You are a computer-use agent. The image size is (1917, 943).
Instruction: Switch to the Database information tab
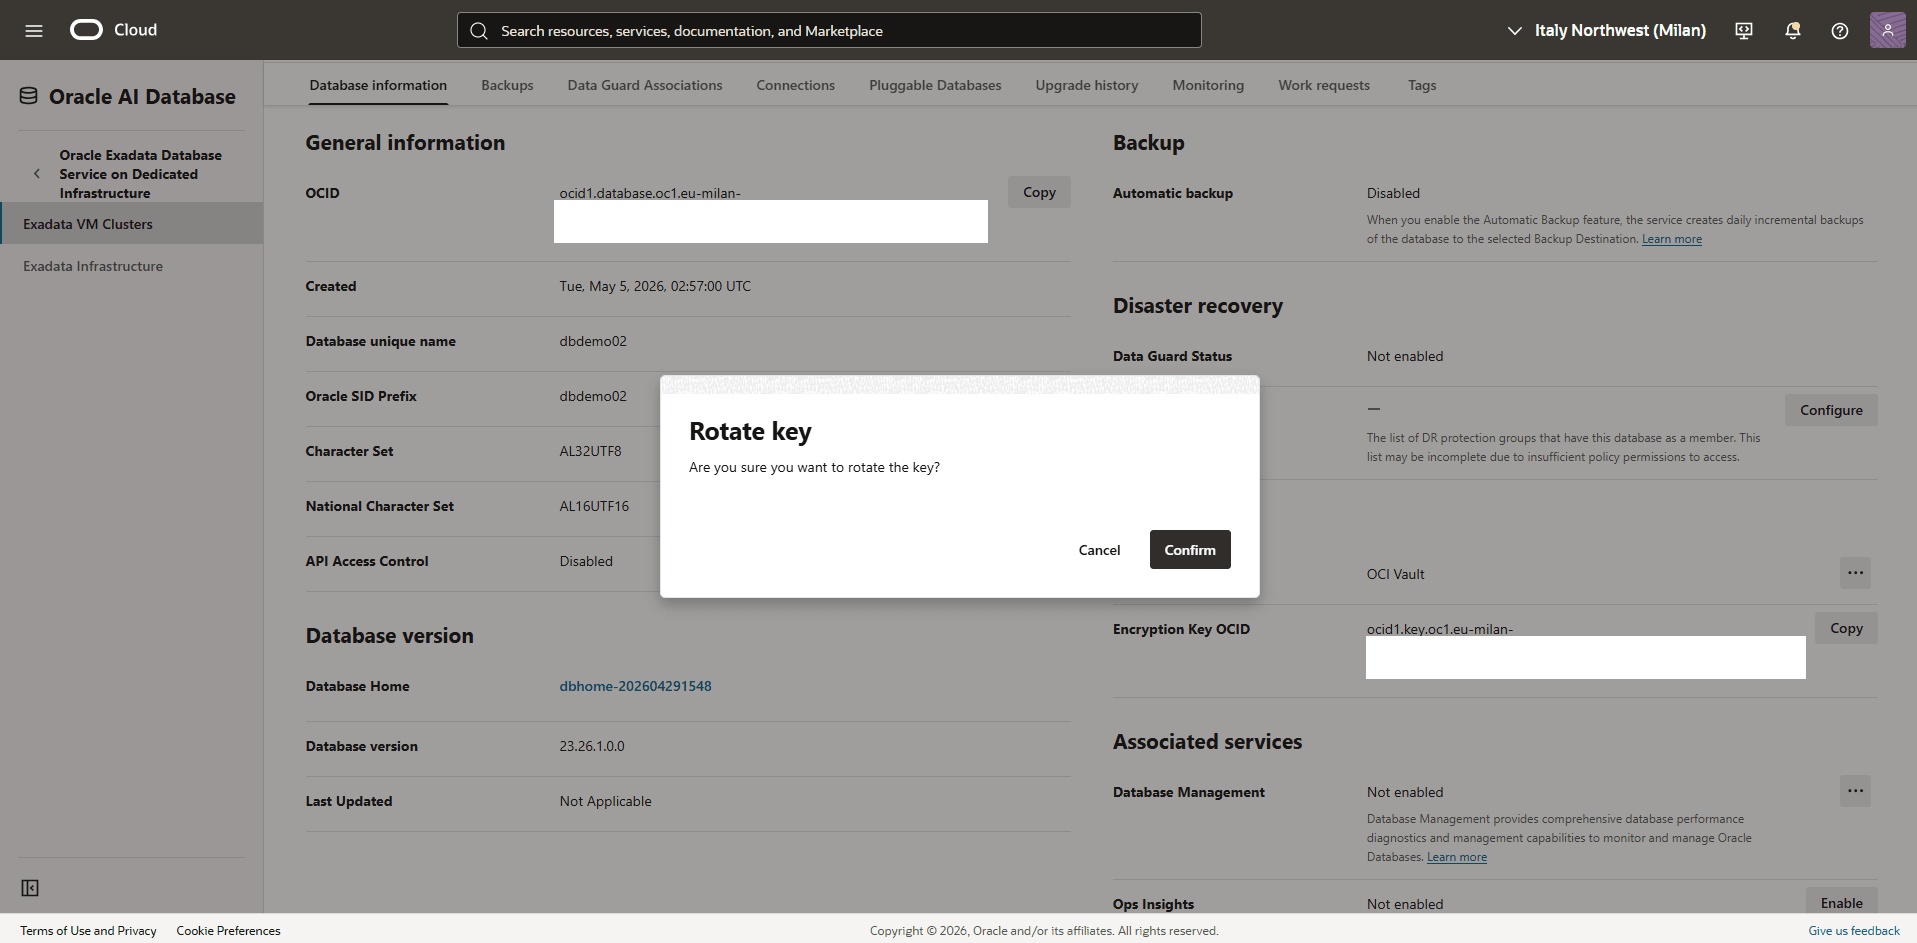pyautogui.click(x=378, y=85)
